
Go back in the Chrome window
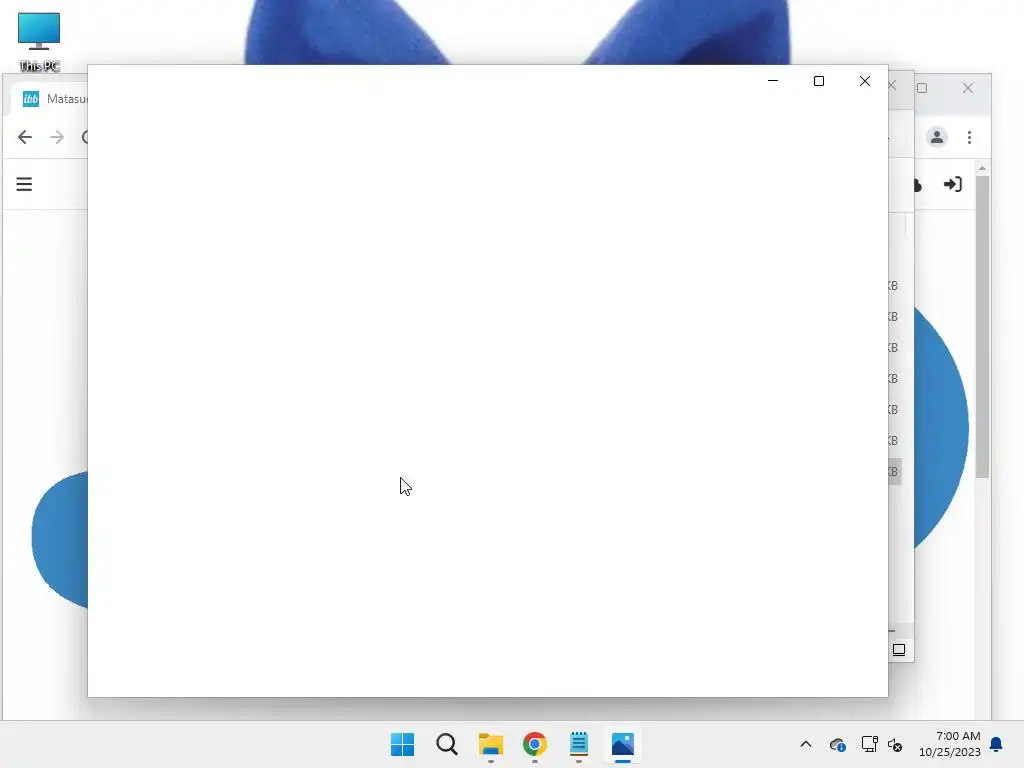pos(25,137)
